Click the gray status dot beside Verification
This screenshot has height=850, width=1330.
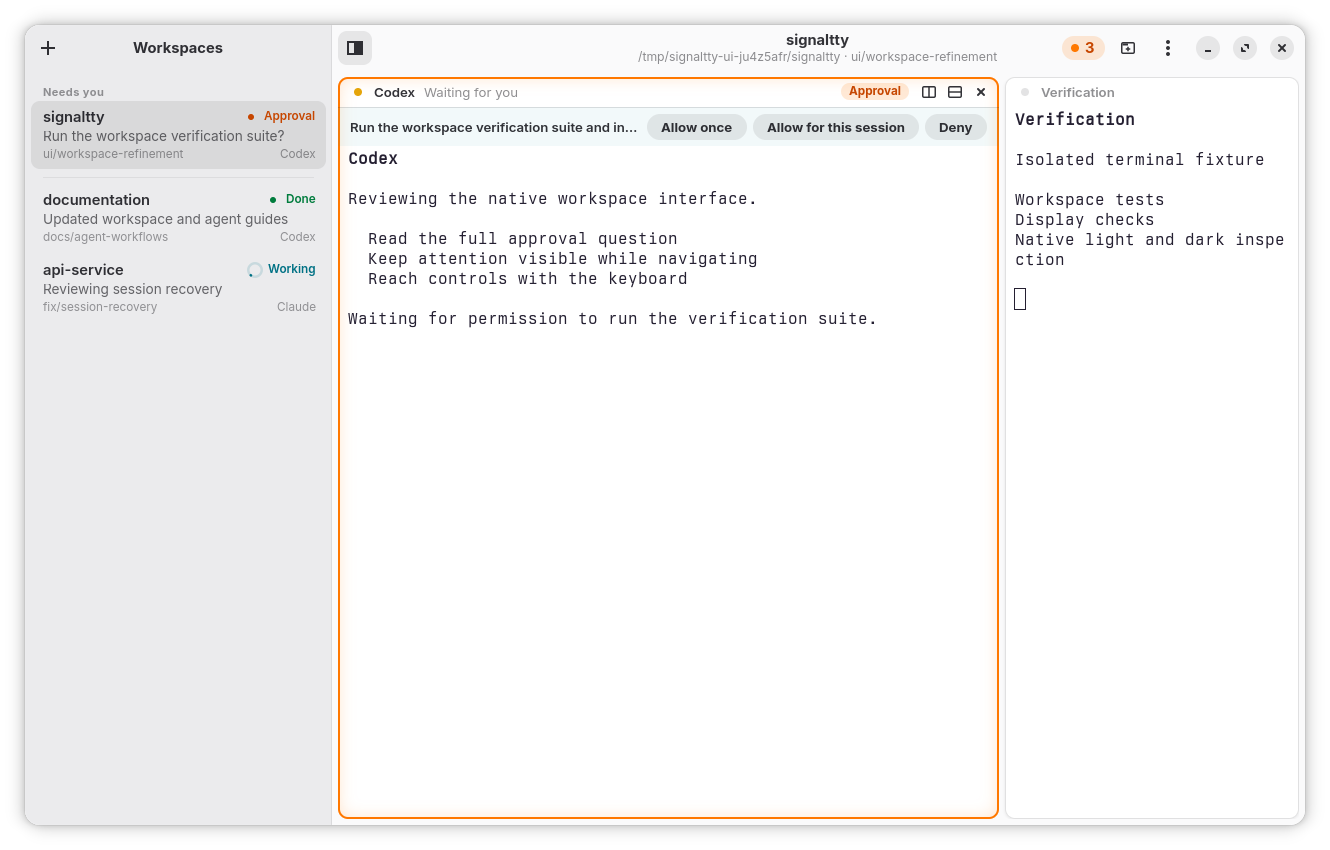tap(1025, 92)
